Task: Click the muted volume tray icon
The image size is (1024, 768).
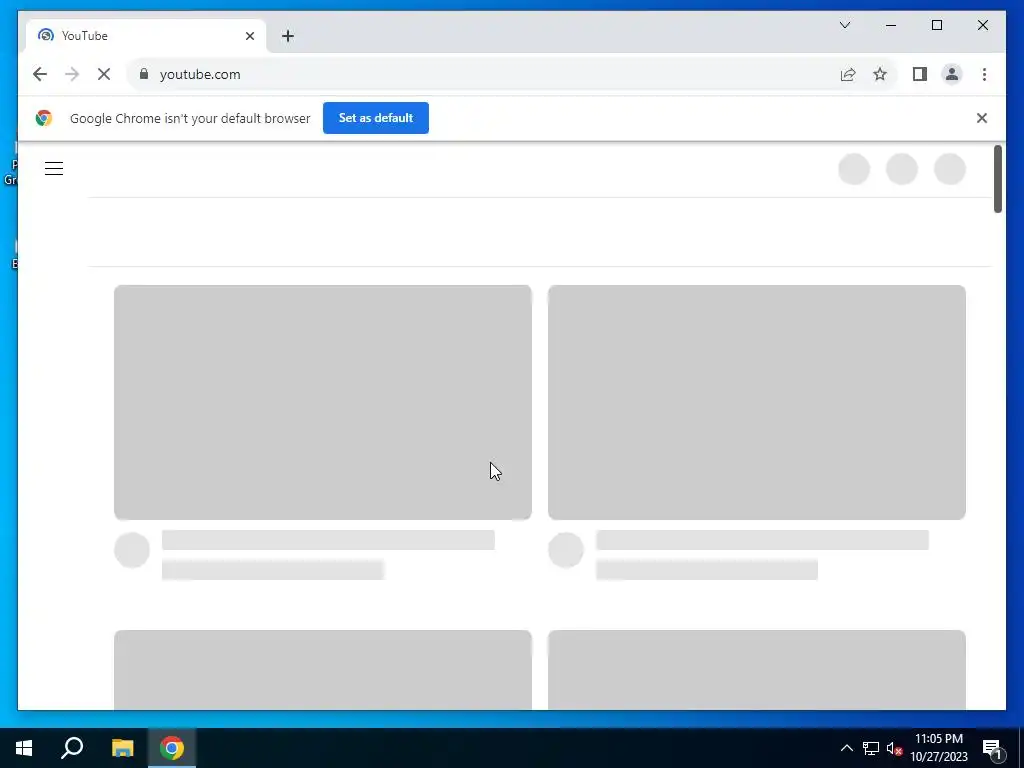Action: 894,748
